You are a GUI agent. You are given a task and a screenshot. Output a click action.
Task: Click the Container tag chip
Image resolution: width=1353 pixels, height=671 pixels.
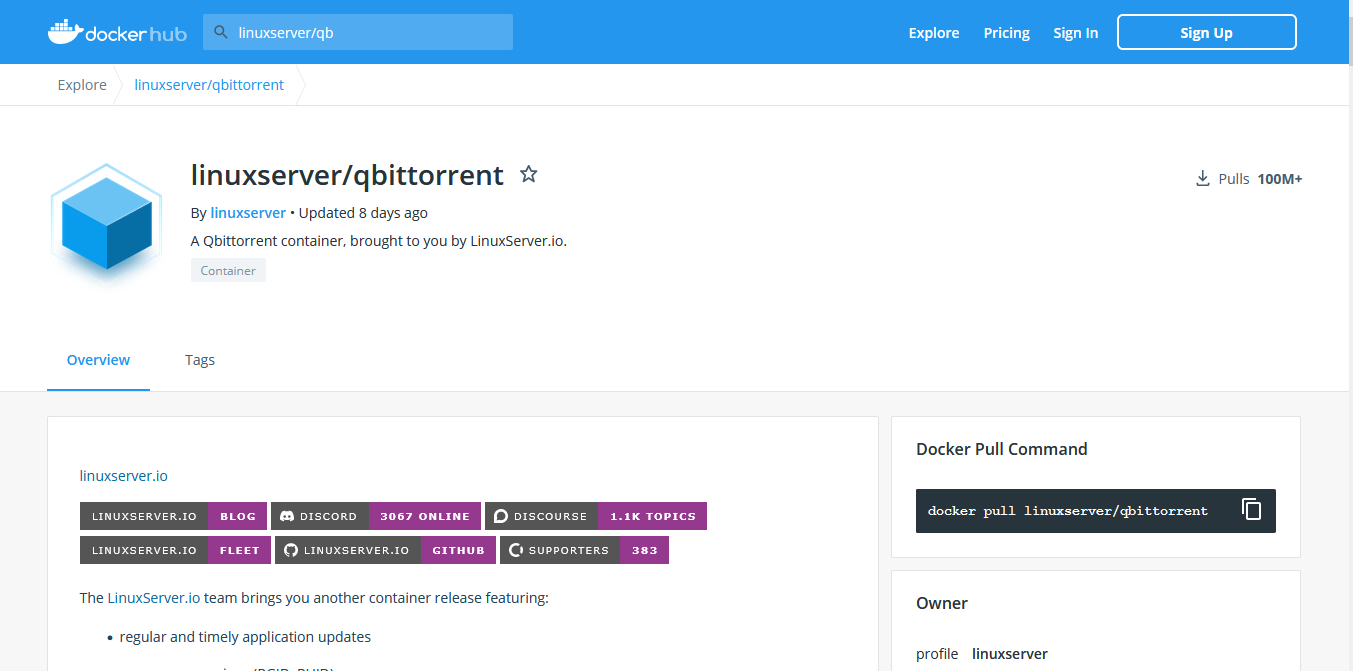tap(228, 270)
